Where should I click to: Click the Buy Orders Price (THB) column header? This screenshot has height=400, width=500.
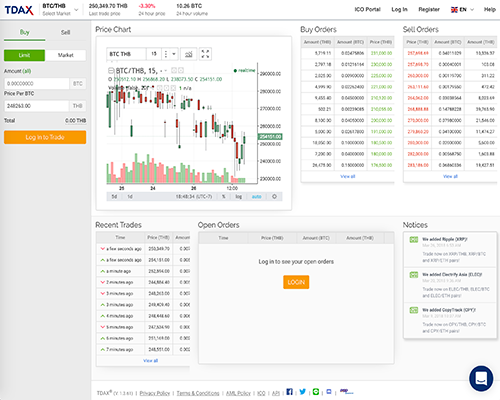[381, 42]
